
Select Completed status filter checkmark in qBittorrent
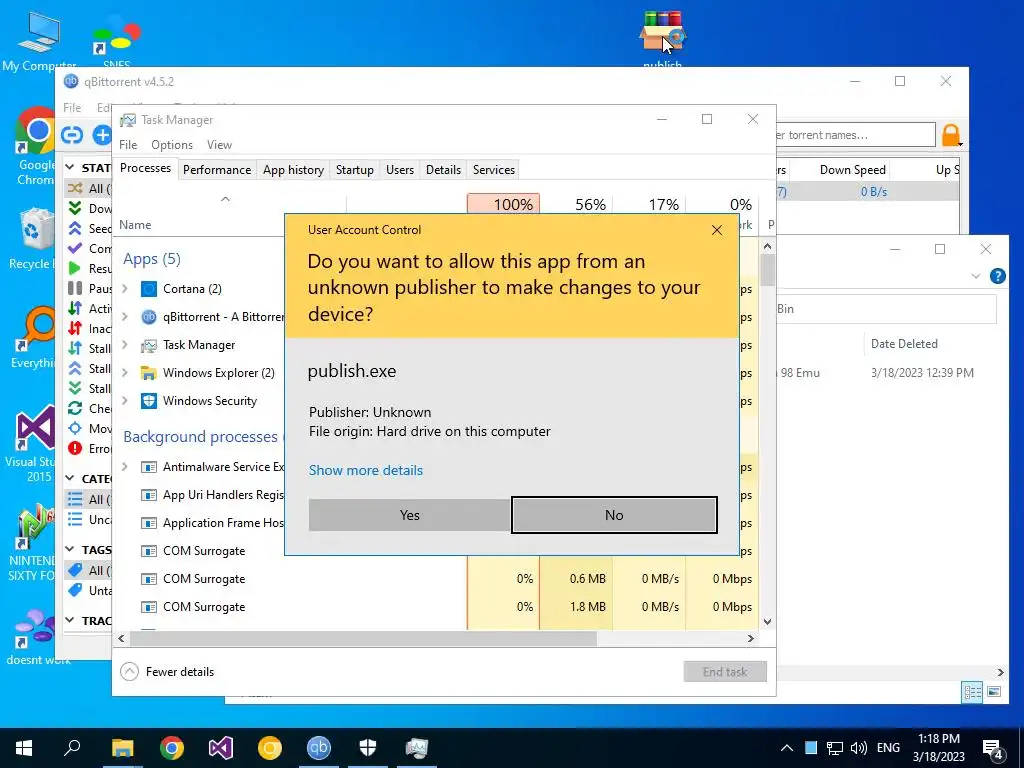(75, 248)
